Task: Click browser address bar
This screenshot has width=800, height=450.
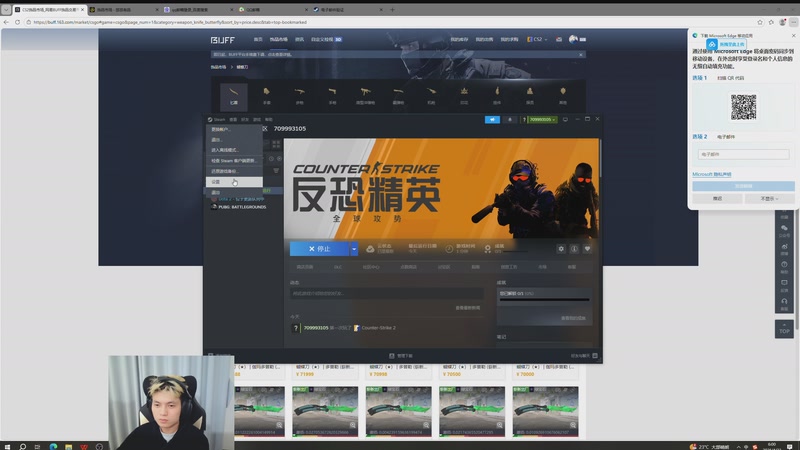Action: (x=388, y=22)
